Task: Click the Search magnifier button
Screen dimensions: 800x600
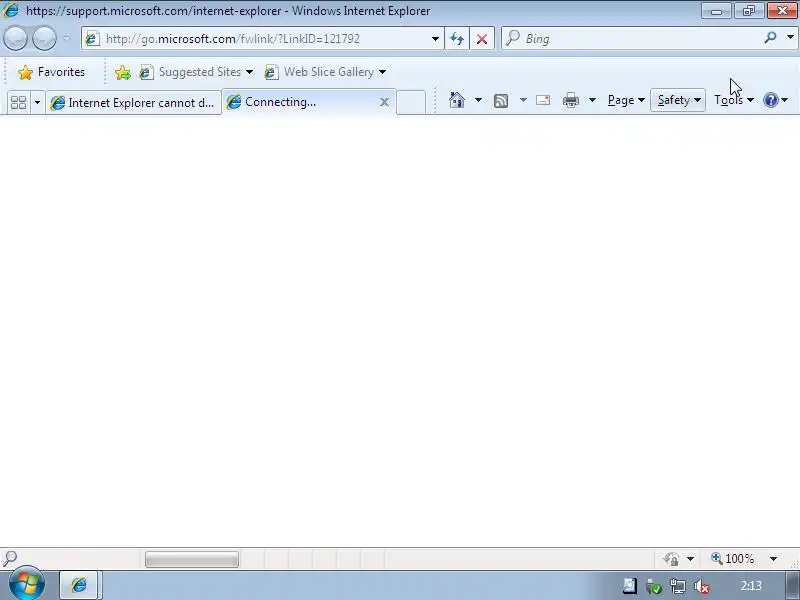Action: 770,38
